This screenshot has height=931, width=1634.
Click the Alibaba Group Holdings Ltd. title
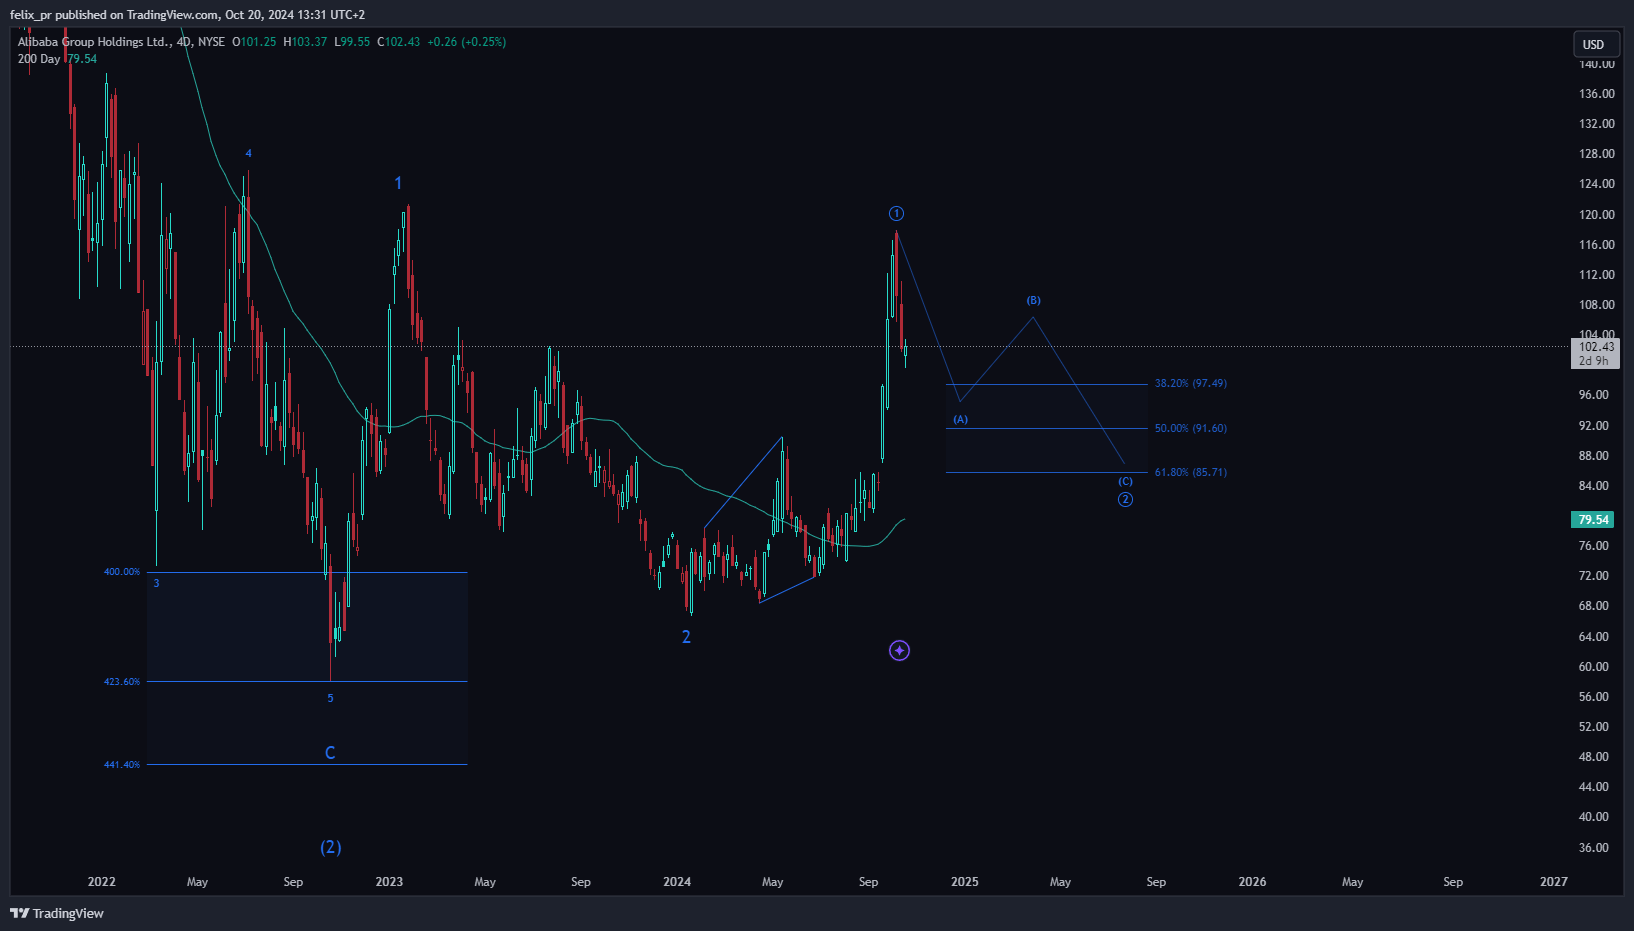94,42
